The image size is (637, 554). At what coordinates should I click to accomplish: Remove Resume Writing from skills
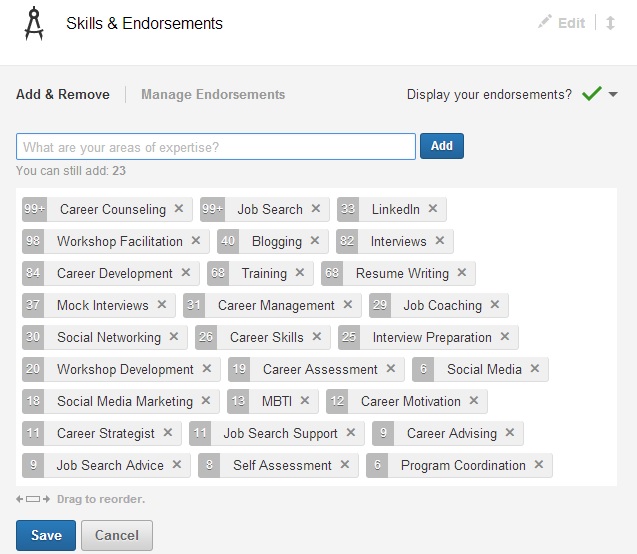(462, 273)
